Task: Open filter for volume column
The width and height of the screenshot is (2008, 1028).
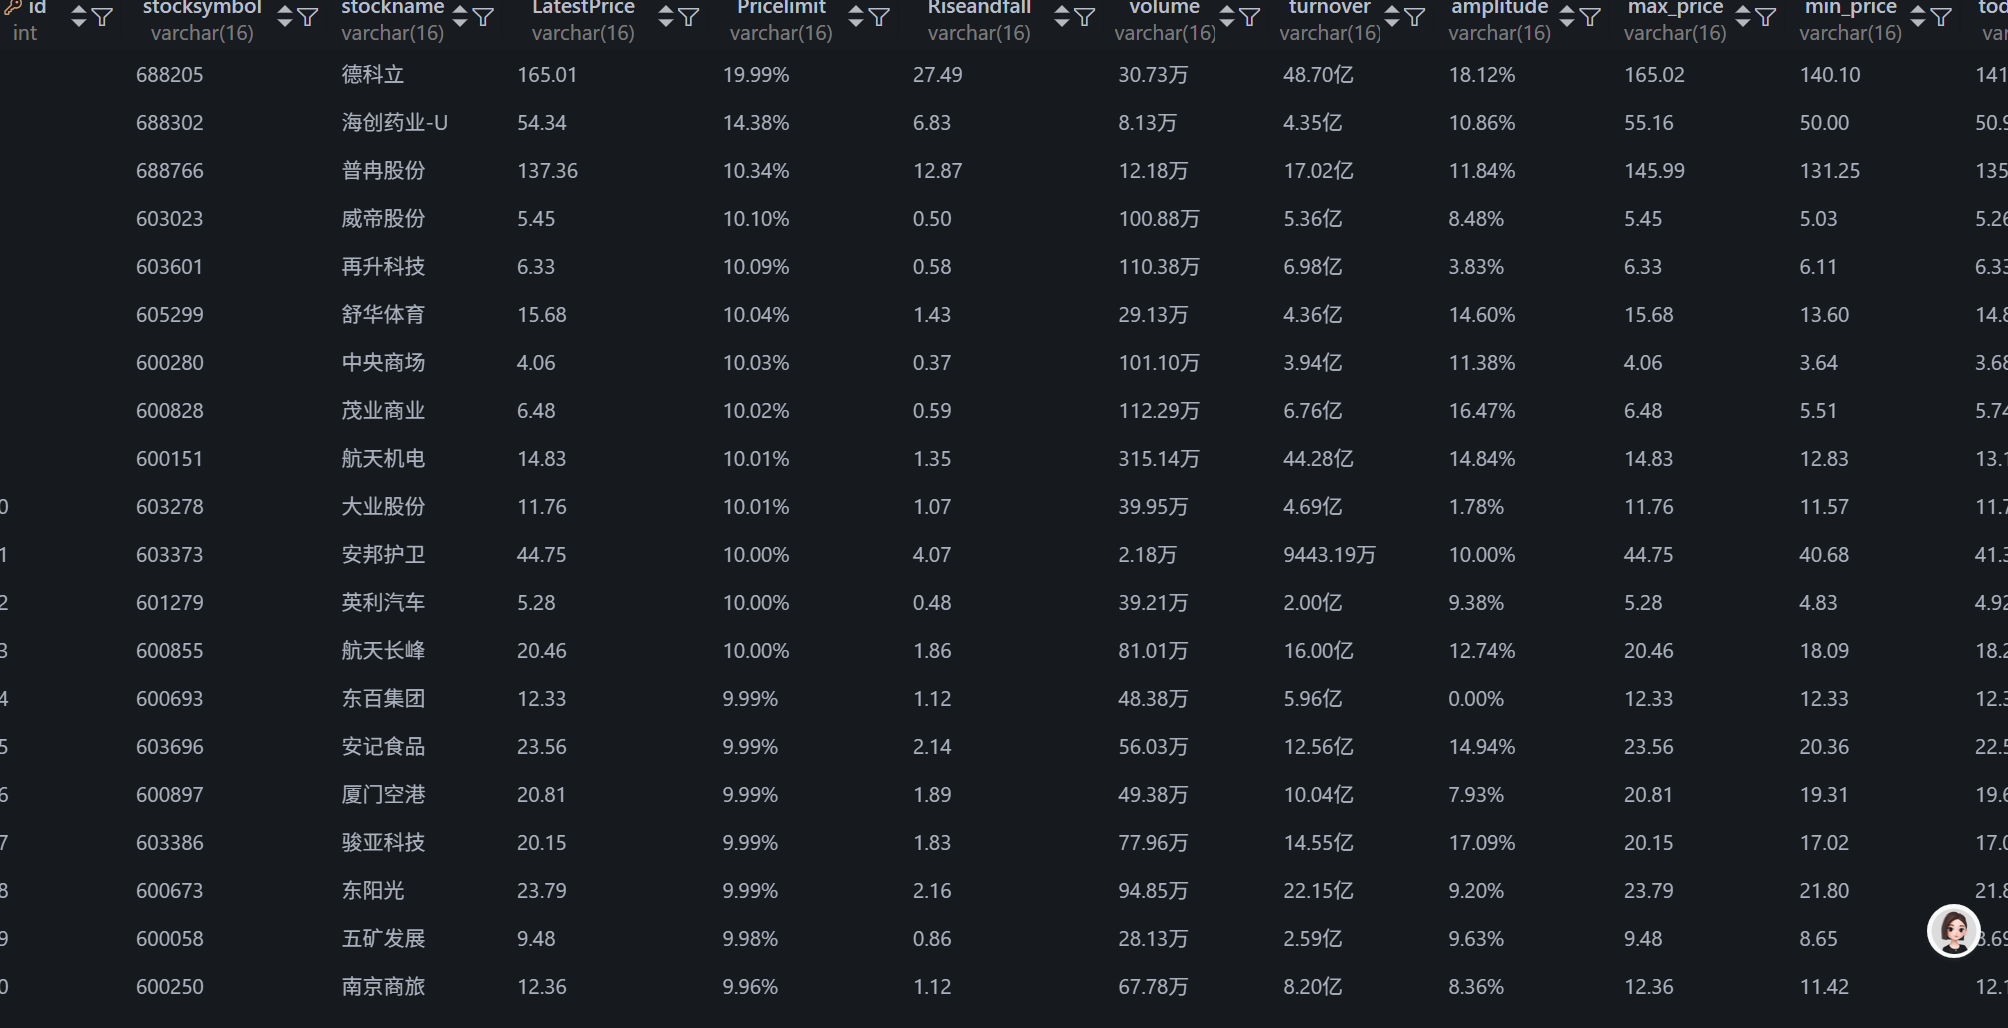Action: pos(1250,17)
